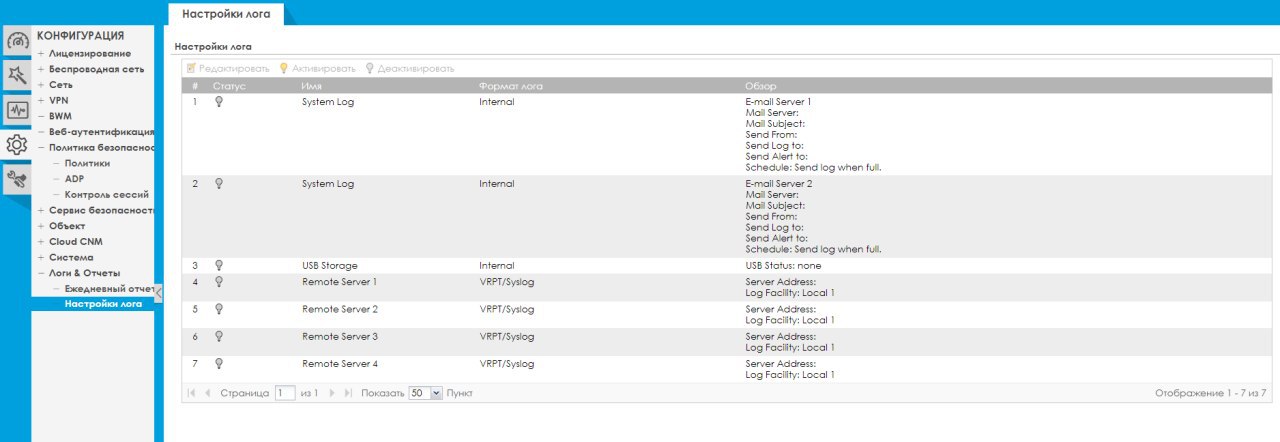Click the status bulb for Remote Server 1
This screenshot has height=442, width=1280.
pyautogui.click(x=219, y=282)
